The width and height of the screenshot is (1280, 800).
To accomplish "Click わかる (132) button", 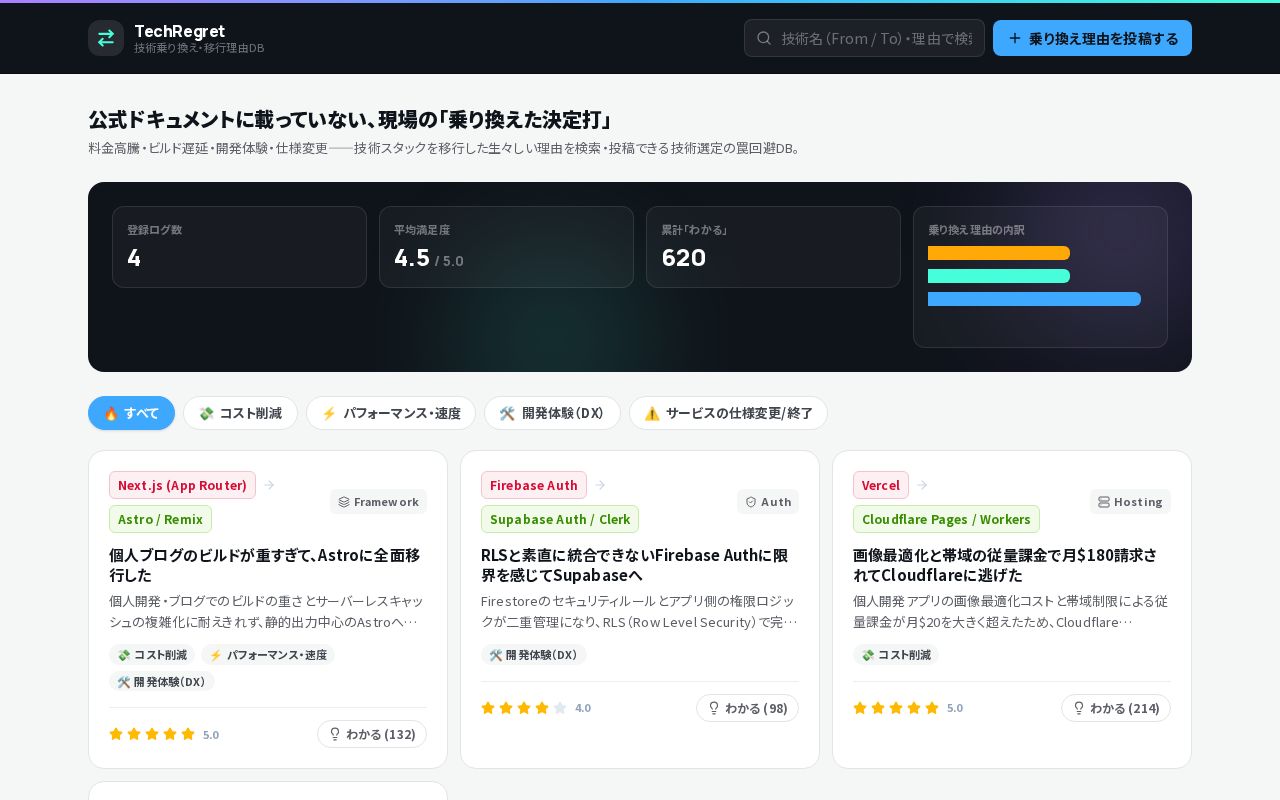I will click(x=372, y=734).
